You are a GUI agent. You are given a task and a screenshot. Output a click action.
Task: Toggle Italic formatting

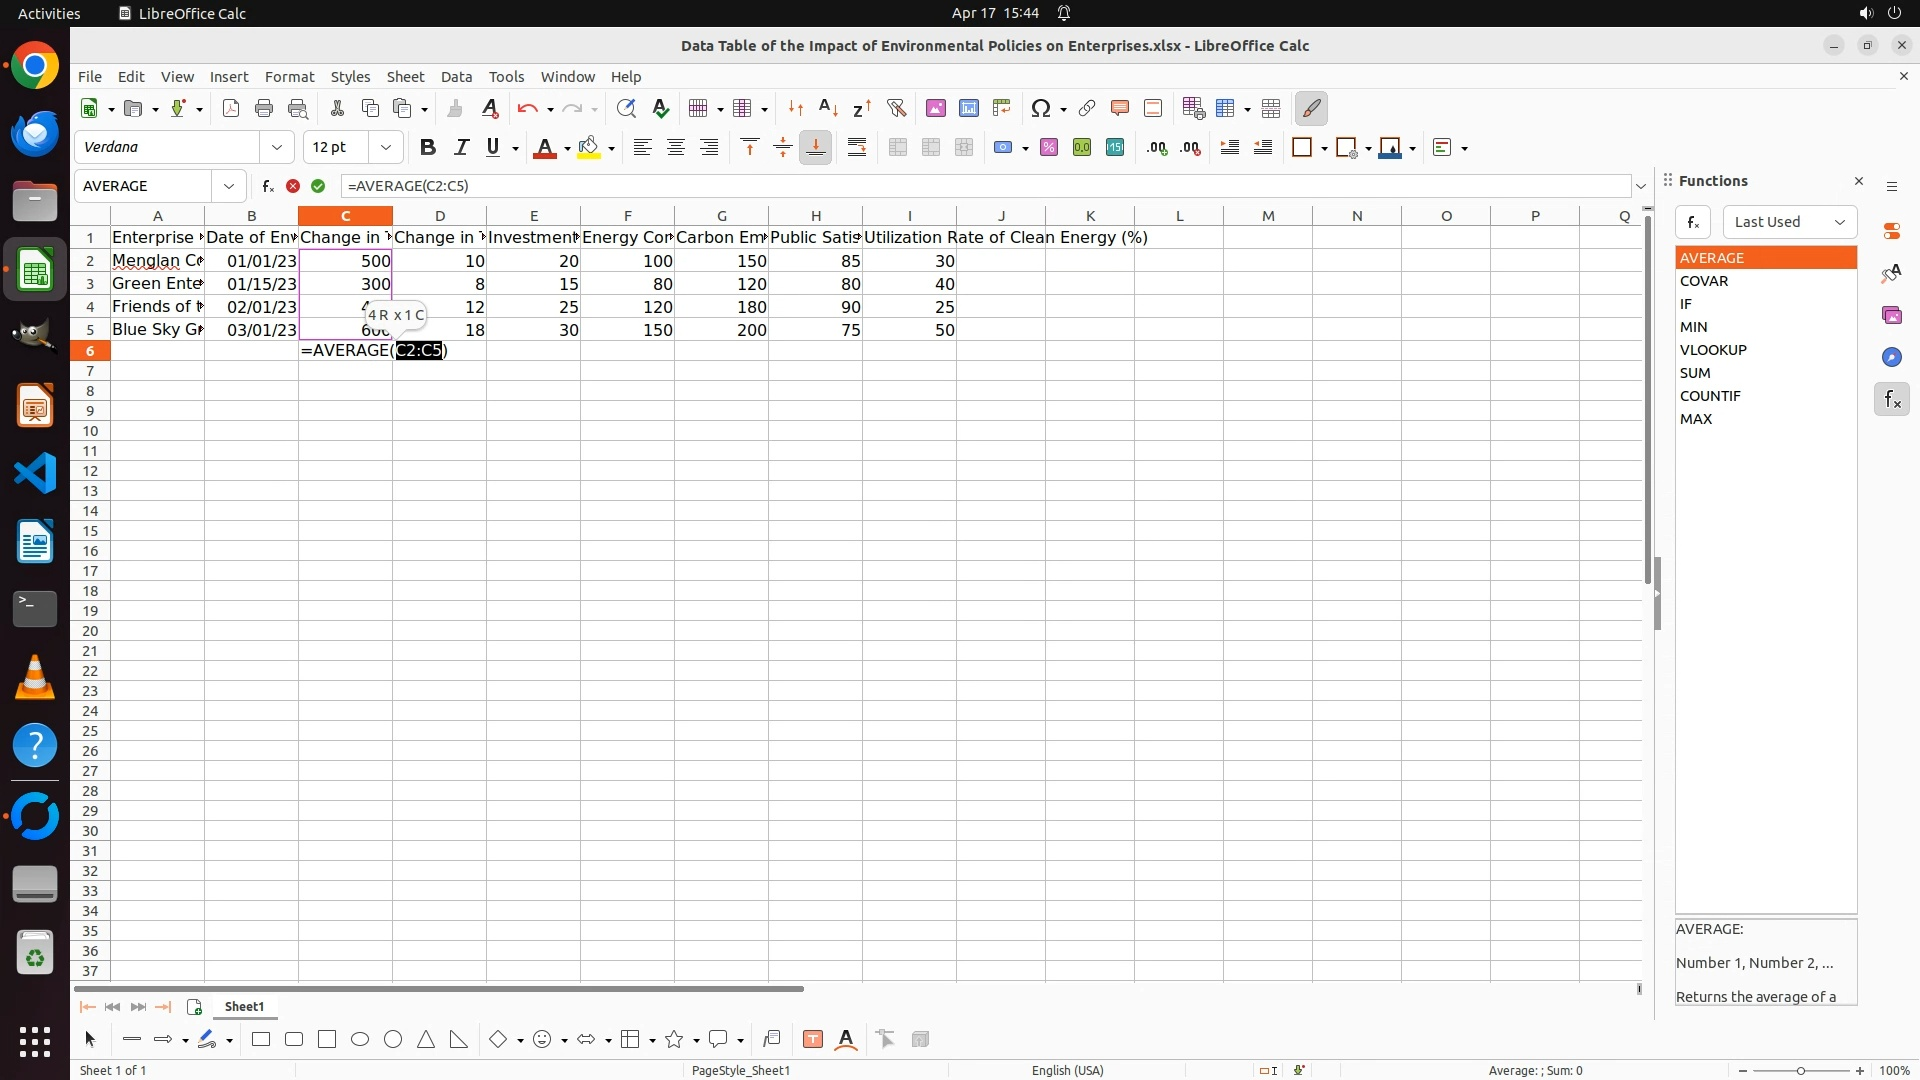461,147
